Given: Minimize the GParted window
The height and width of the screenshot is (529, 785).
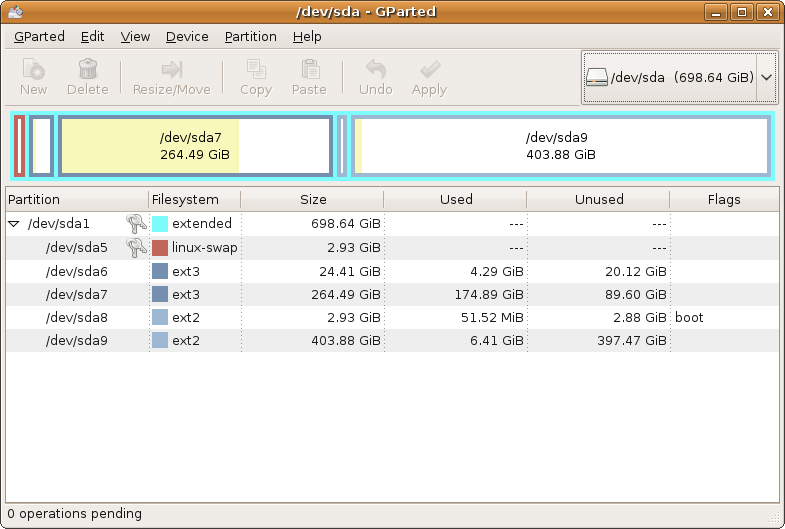Looking at the screenshot, I should coord(716,12).
